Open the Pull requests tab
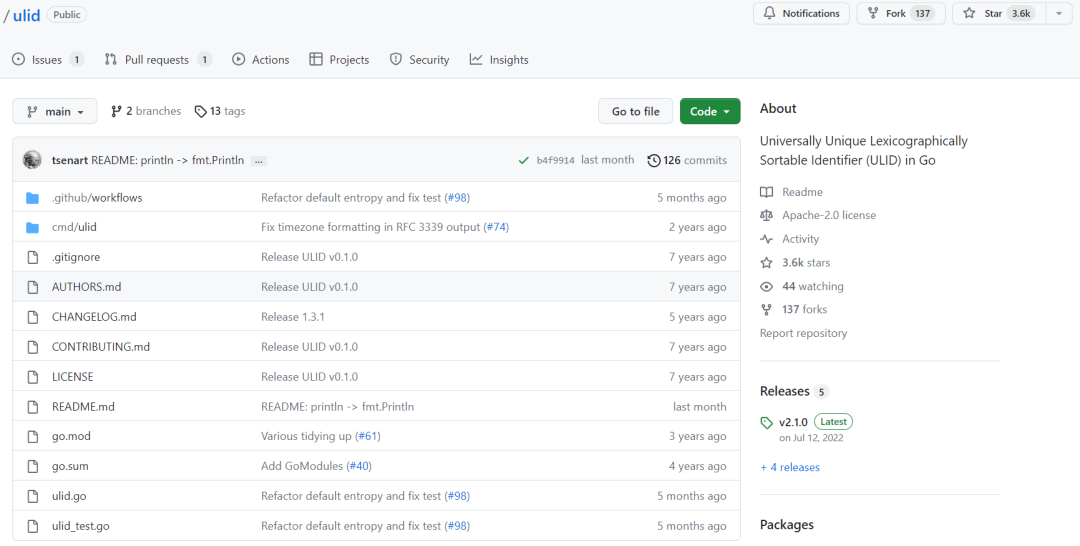The width and height of the screenshot is (1080, 546). point(158,60)
